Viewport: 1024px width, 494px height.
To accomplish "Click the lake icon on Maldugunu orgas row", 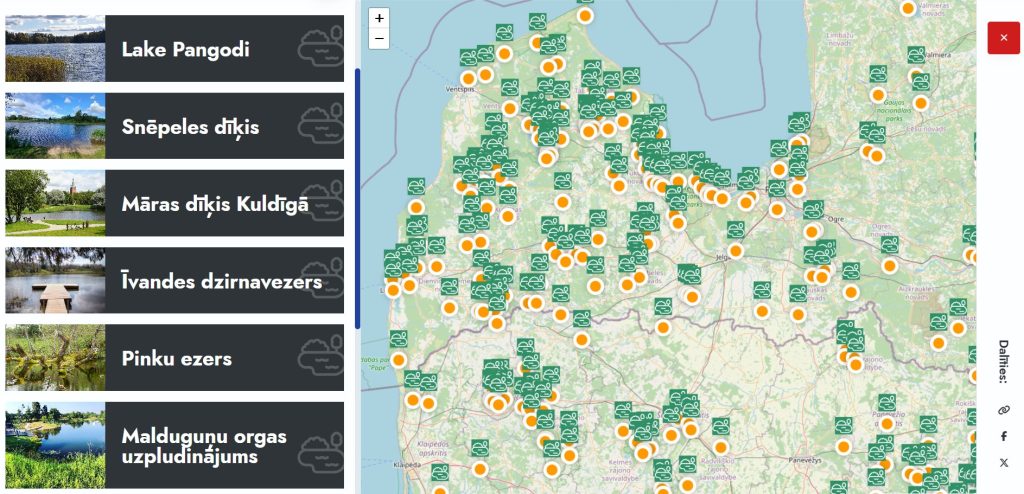I will (x=320, y=444).
